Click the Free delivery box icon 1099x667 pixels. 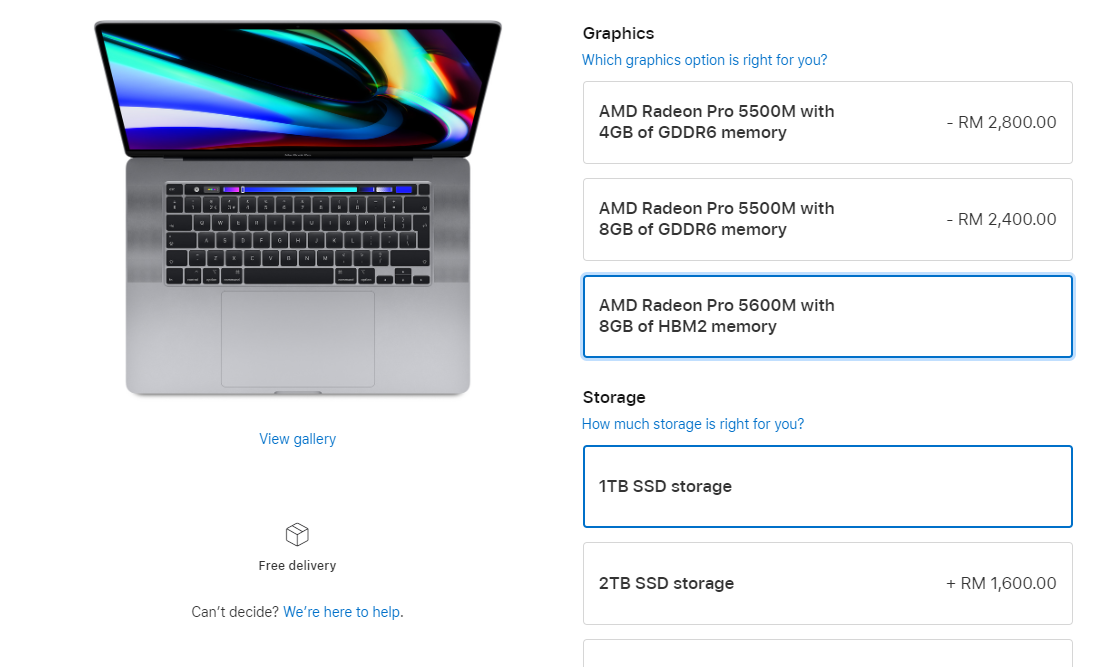(297, 535)
